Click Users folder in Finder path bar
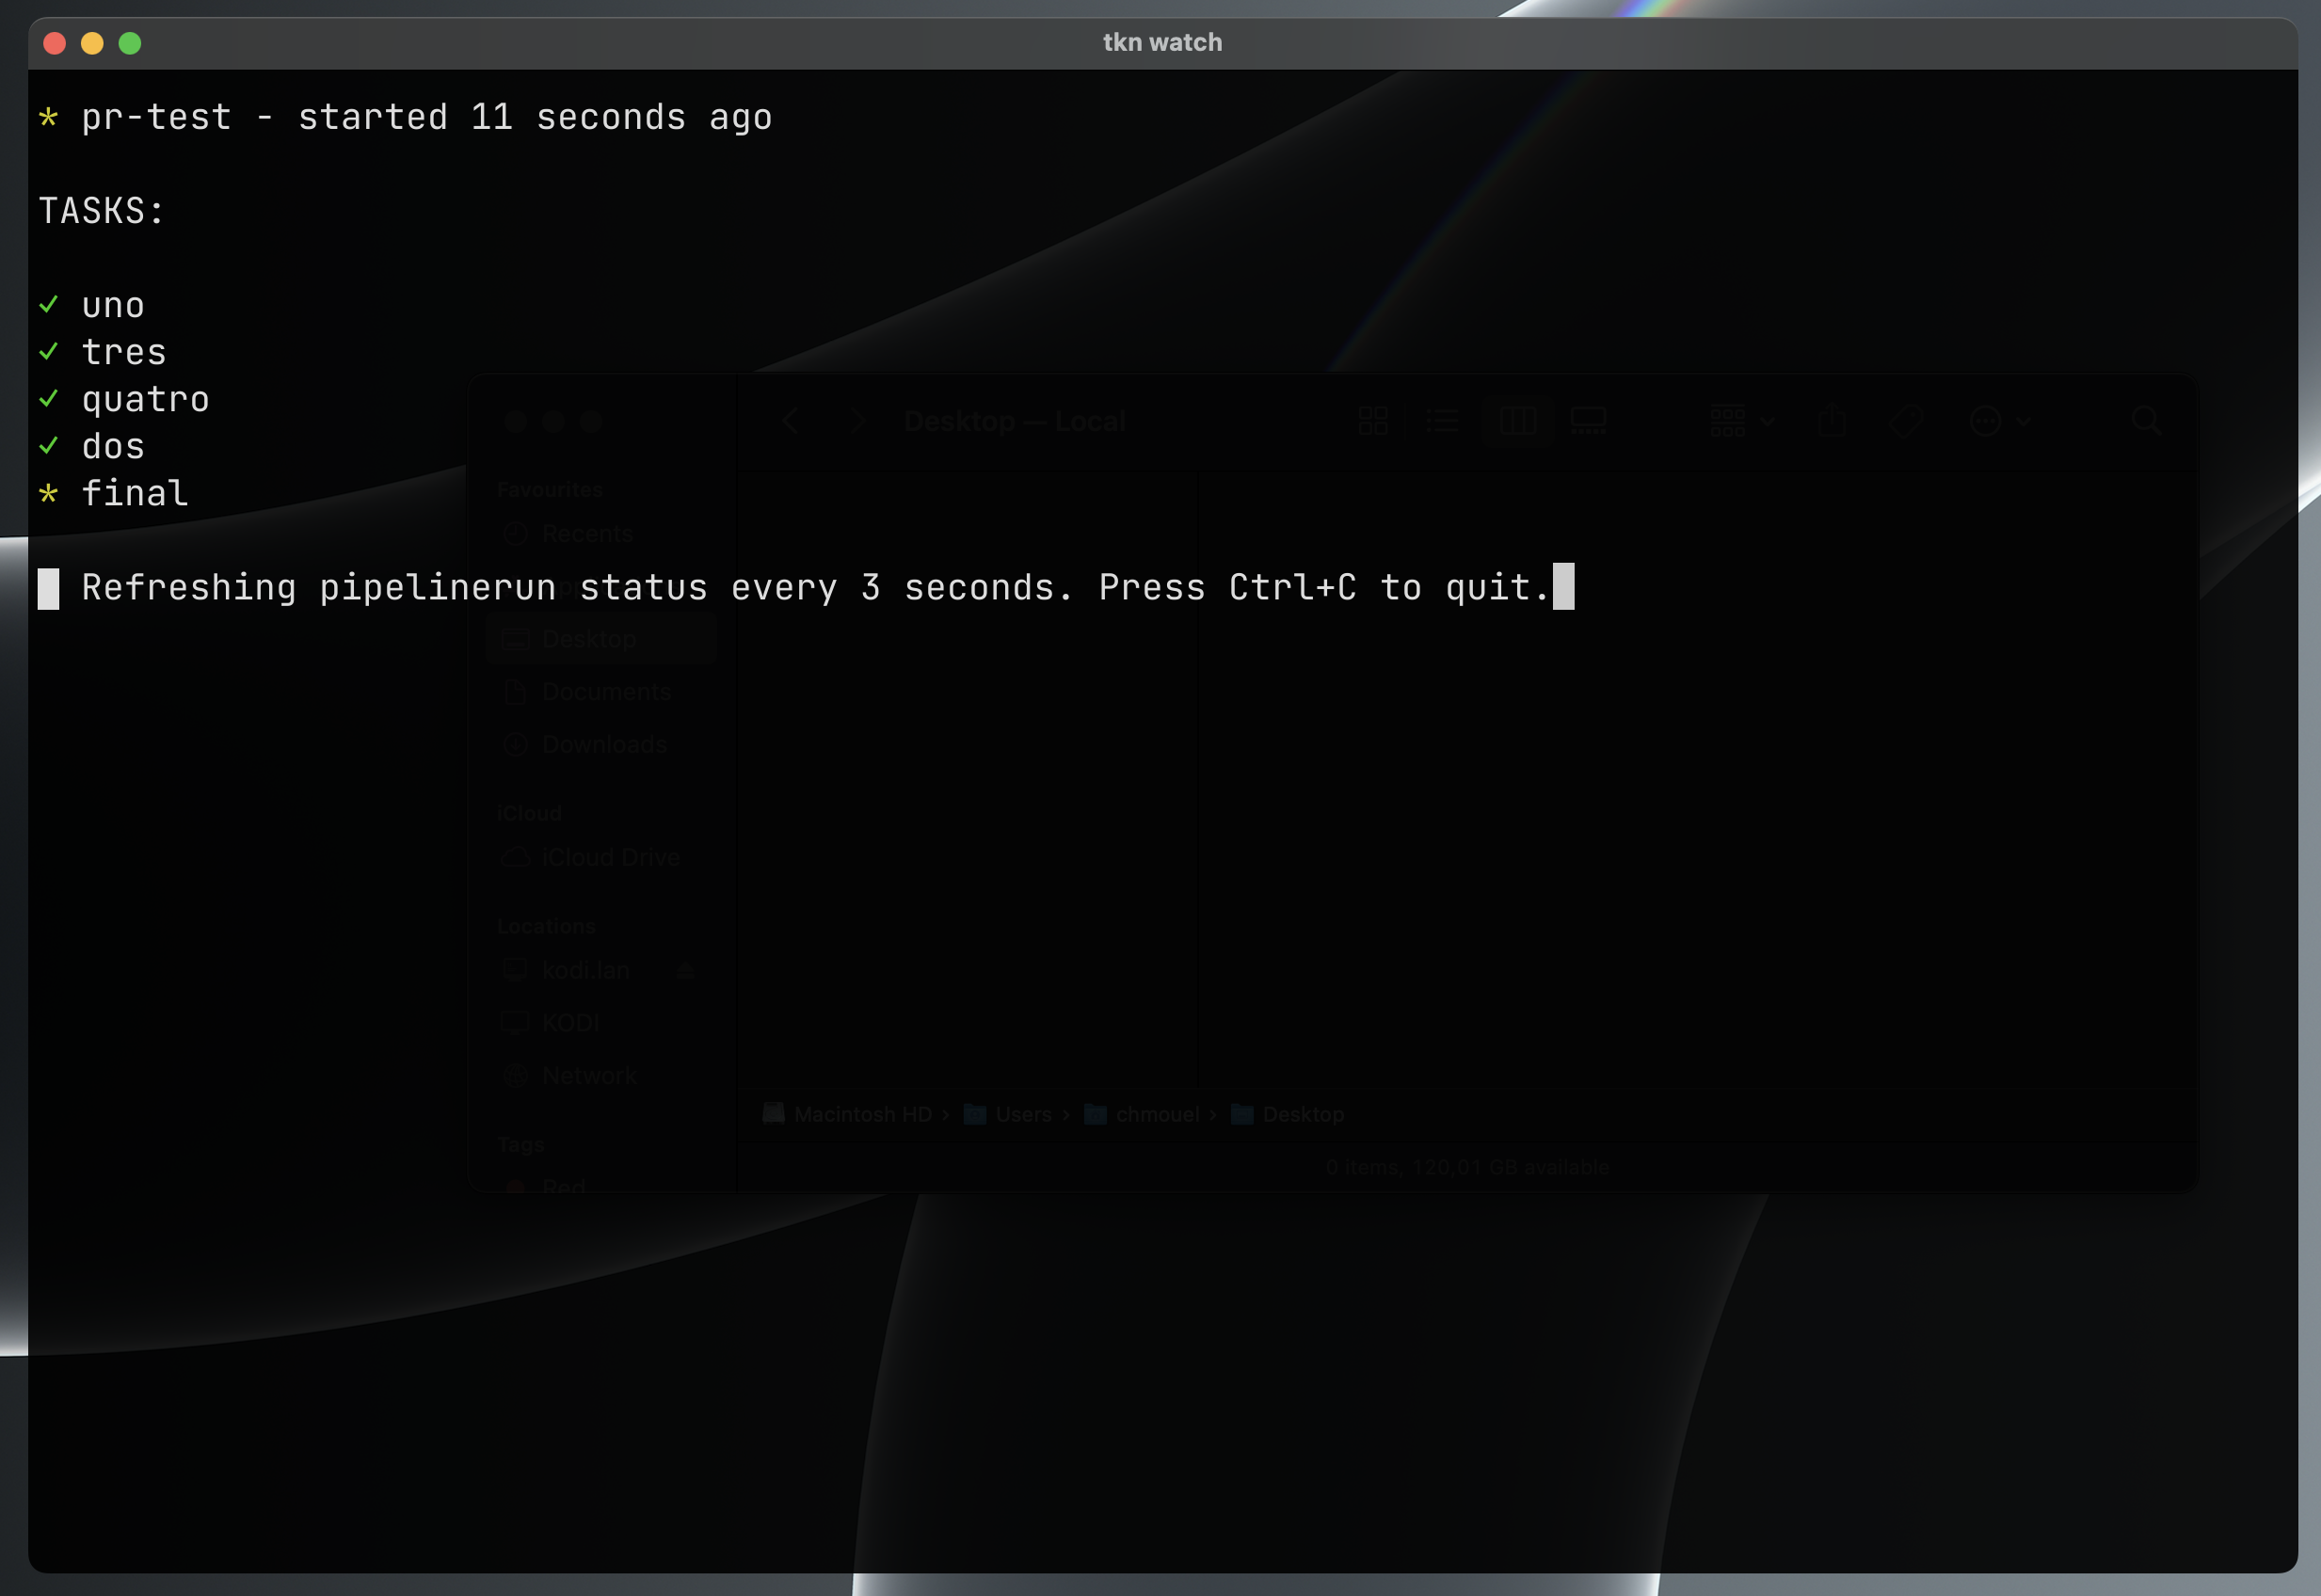The width and height of the screenshot is (2321, 1596). 1022,1114
